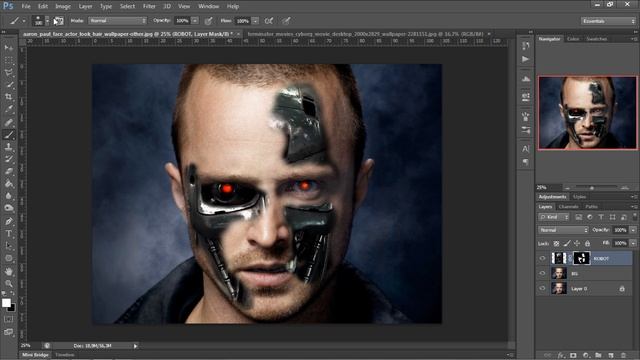Screen dimensions: 640x360
Task: Open the Character panel icon
Action: coord(526,149)
